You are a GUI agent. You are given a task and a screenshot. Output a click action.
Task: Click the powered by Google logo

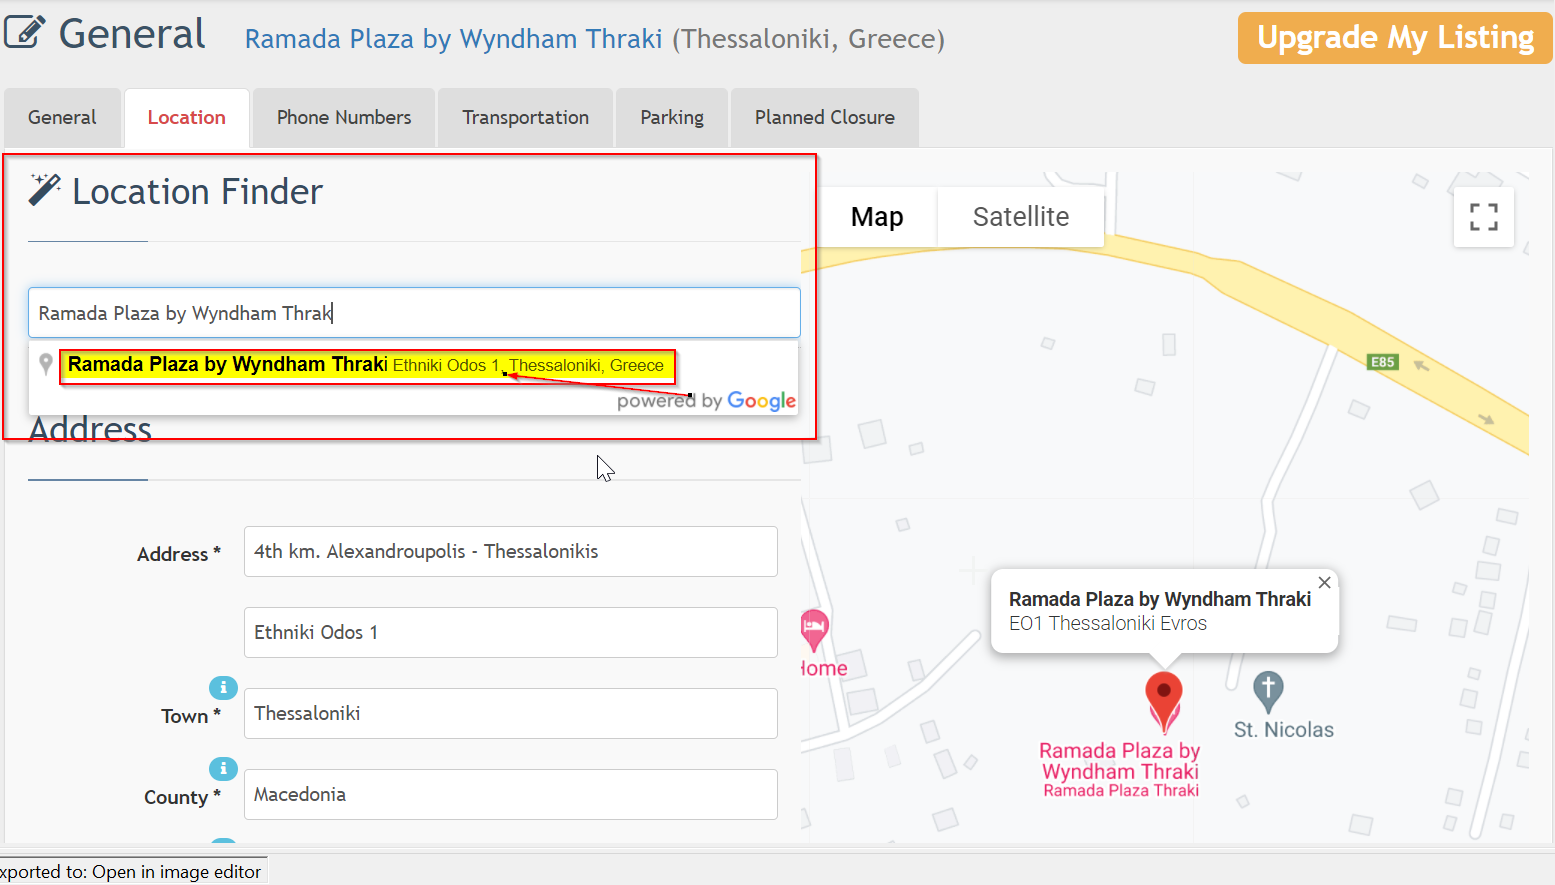(706, 401)
